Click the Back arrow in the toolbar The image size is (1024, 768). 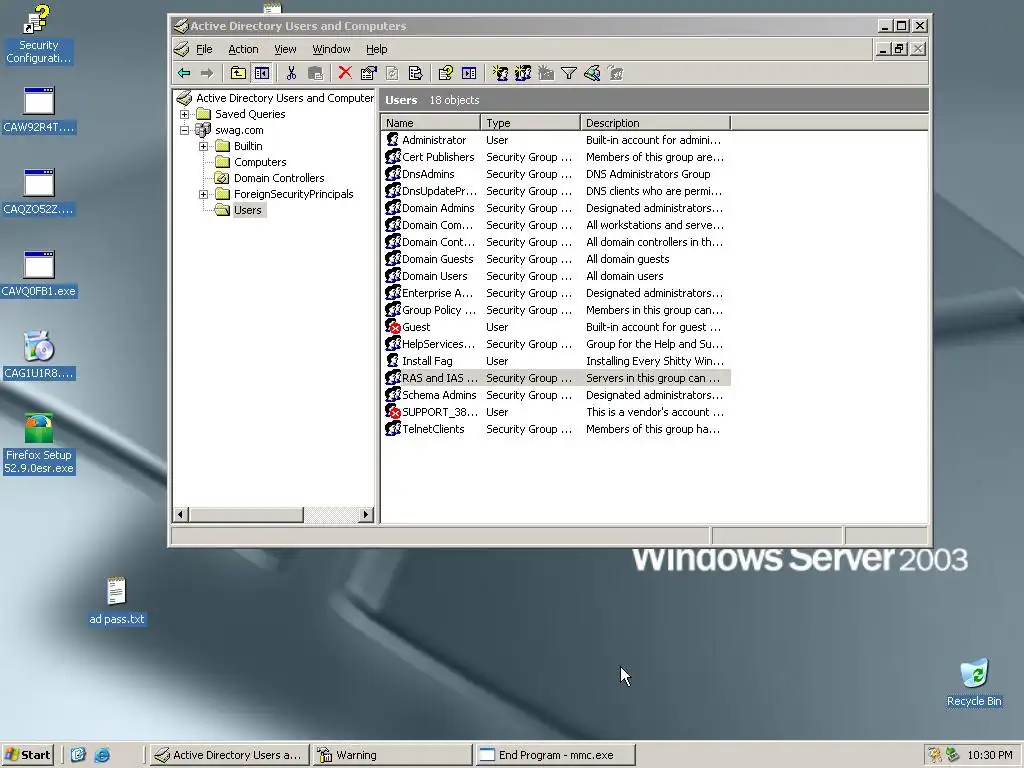(184, 73)
